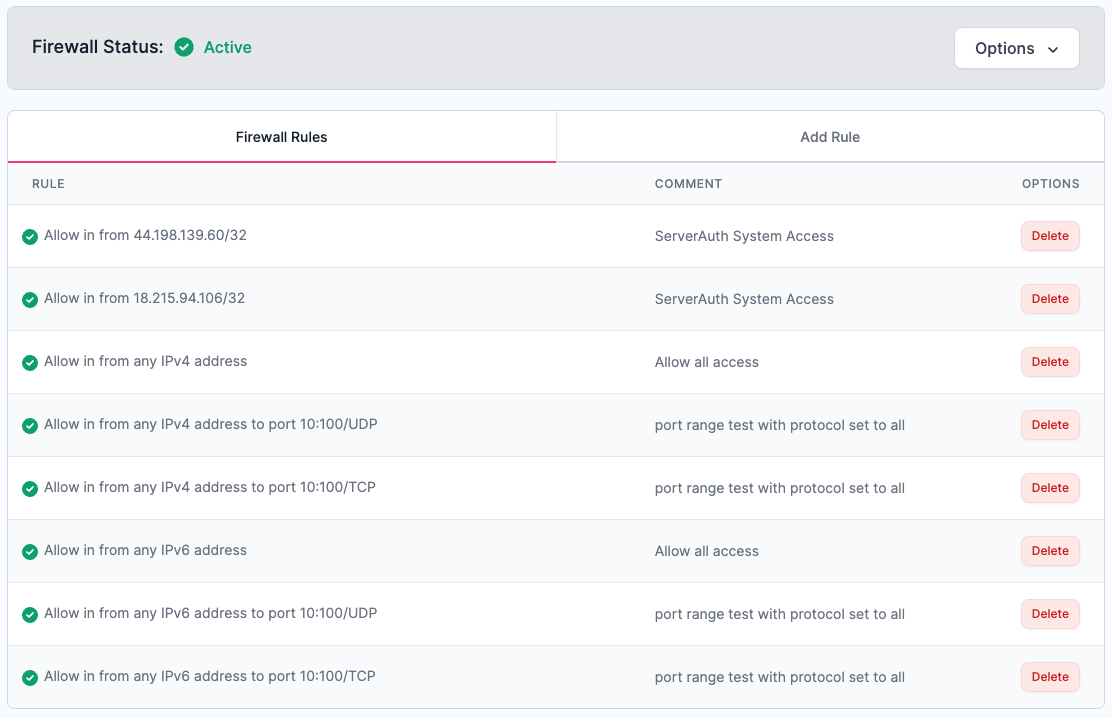
Task: Click 'port range test' comment on IPv4 UDP rule
Action: tap(779, 426)
